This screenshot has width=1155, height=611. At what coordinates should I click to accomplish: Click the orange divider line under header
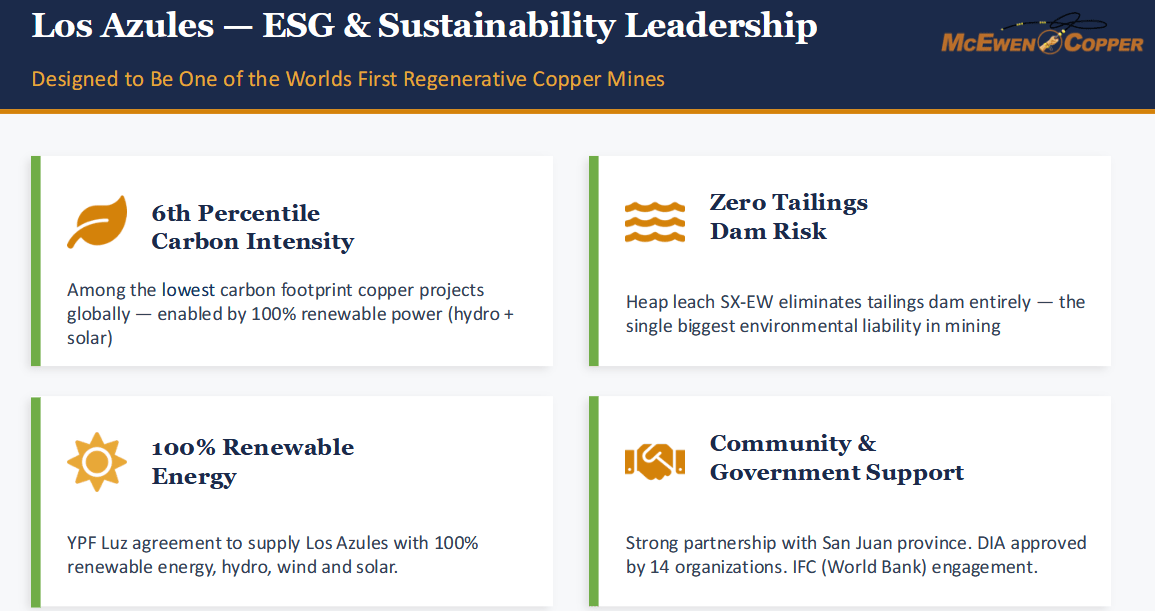[578, 111]
